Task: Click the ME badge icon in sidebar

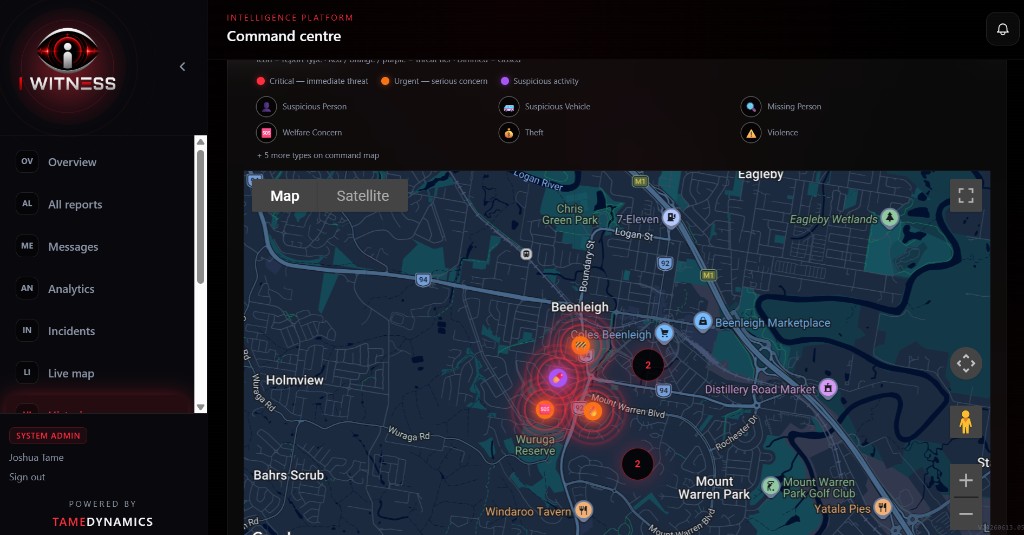Action: coord(27,246)
